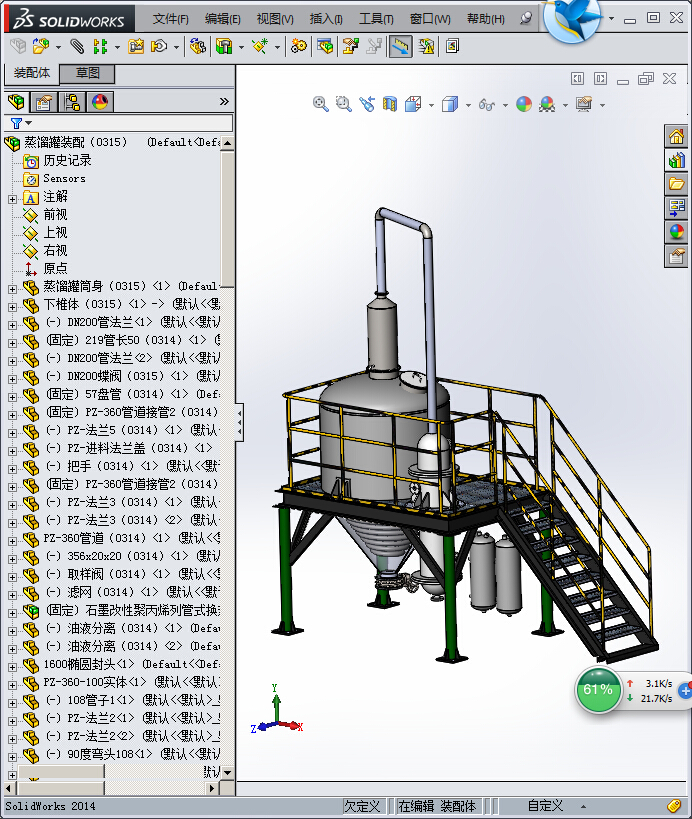Image resolution: width=692 pixels, height=819 pixels.
Task: Click the smart fasteners toolbar icon
Action: point(136,46)
